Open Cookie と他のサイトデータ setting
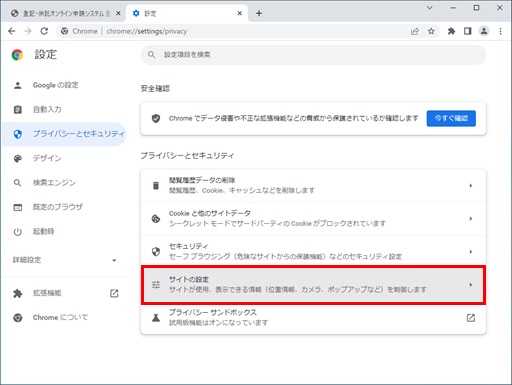This screenshot has width=512, height=385. pos(313,219)
